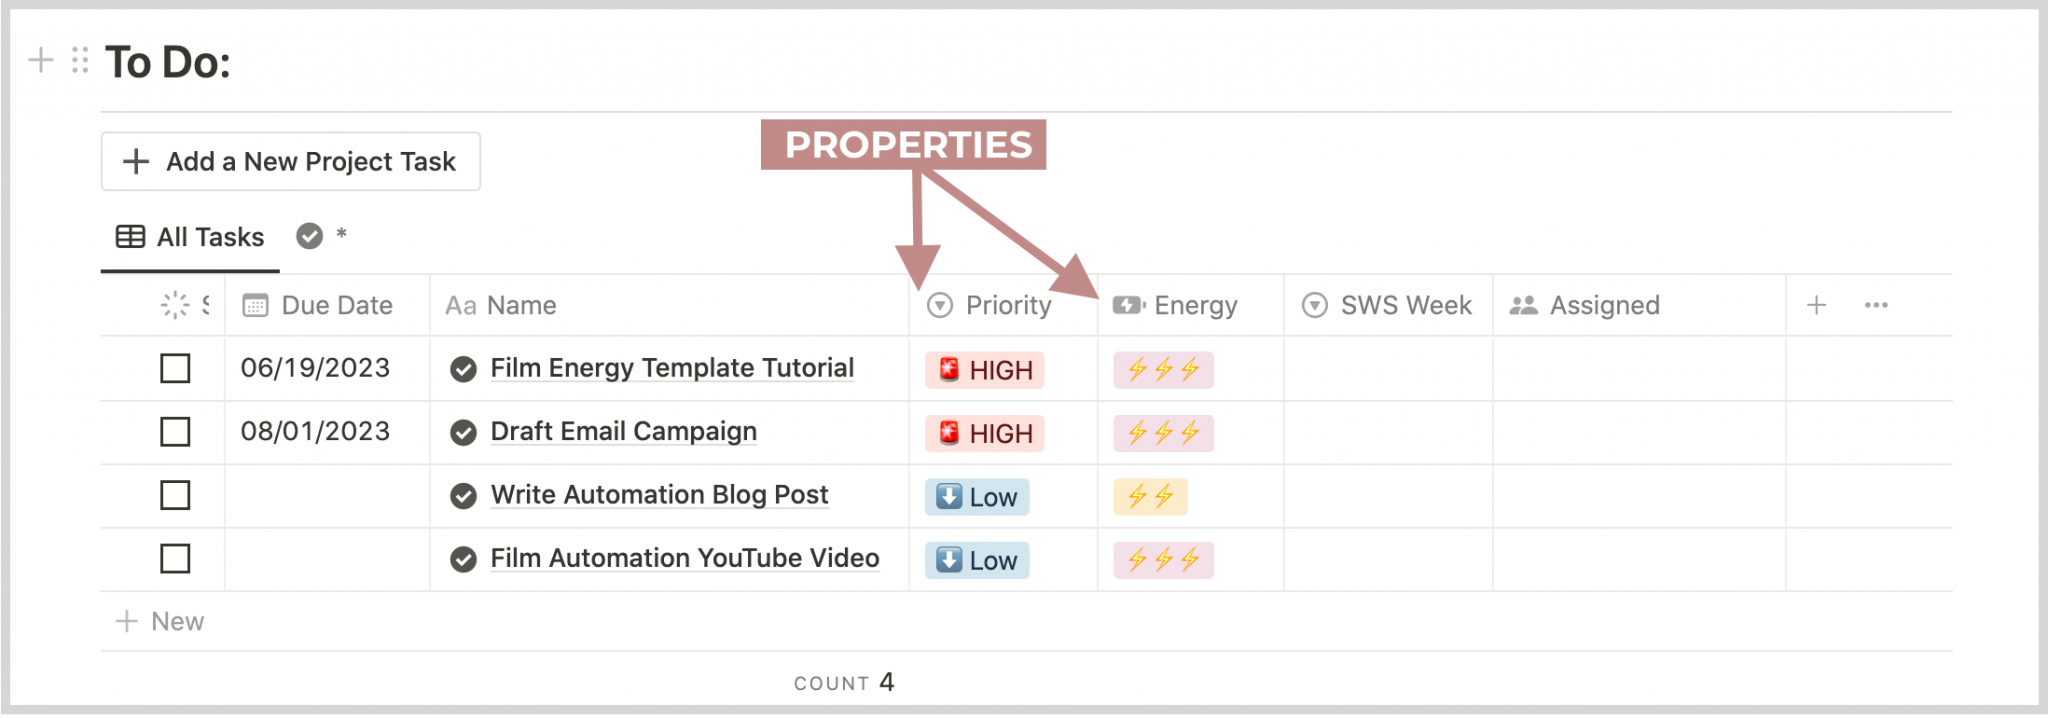Click the New row at table bottom
This screenshot has width=2048, height=718.
point(160,621)
